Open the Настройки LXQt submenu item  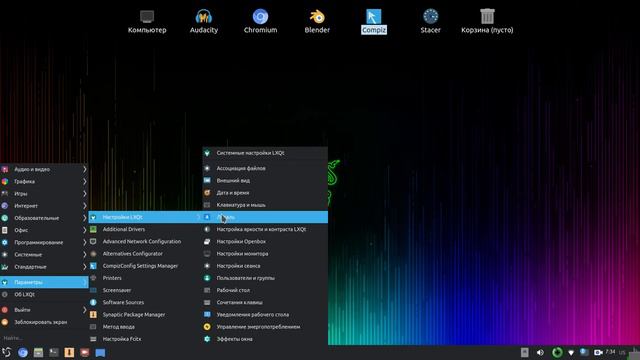pos(146,217)
